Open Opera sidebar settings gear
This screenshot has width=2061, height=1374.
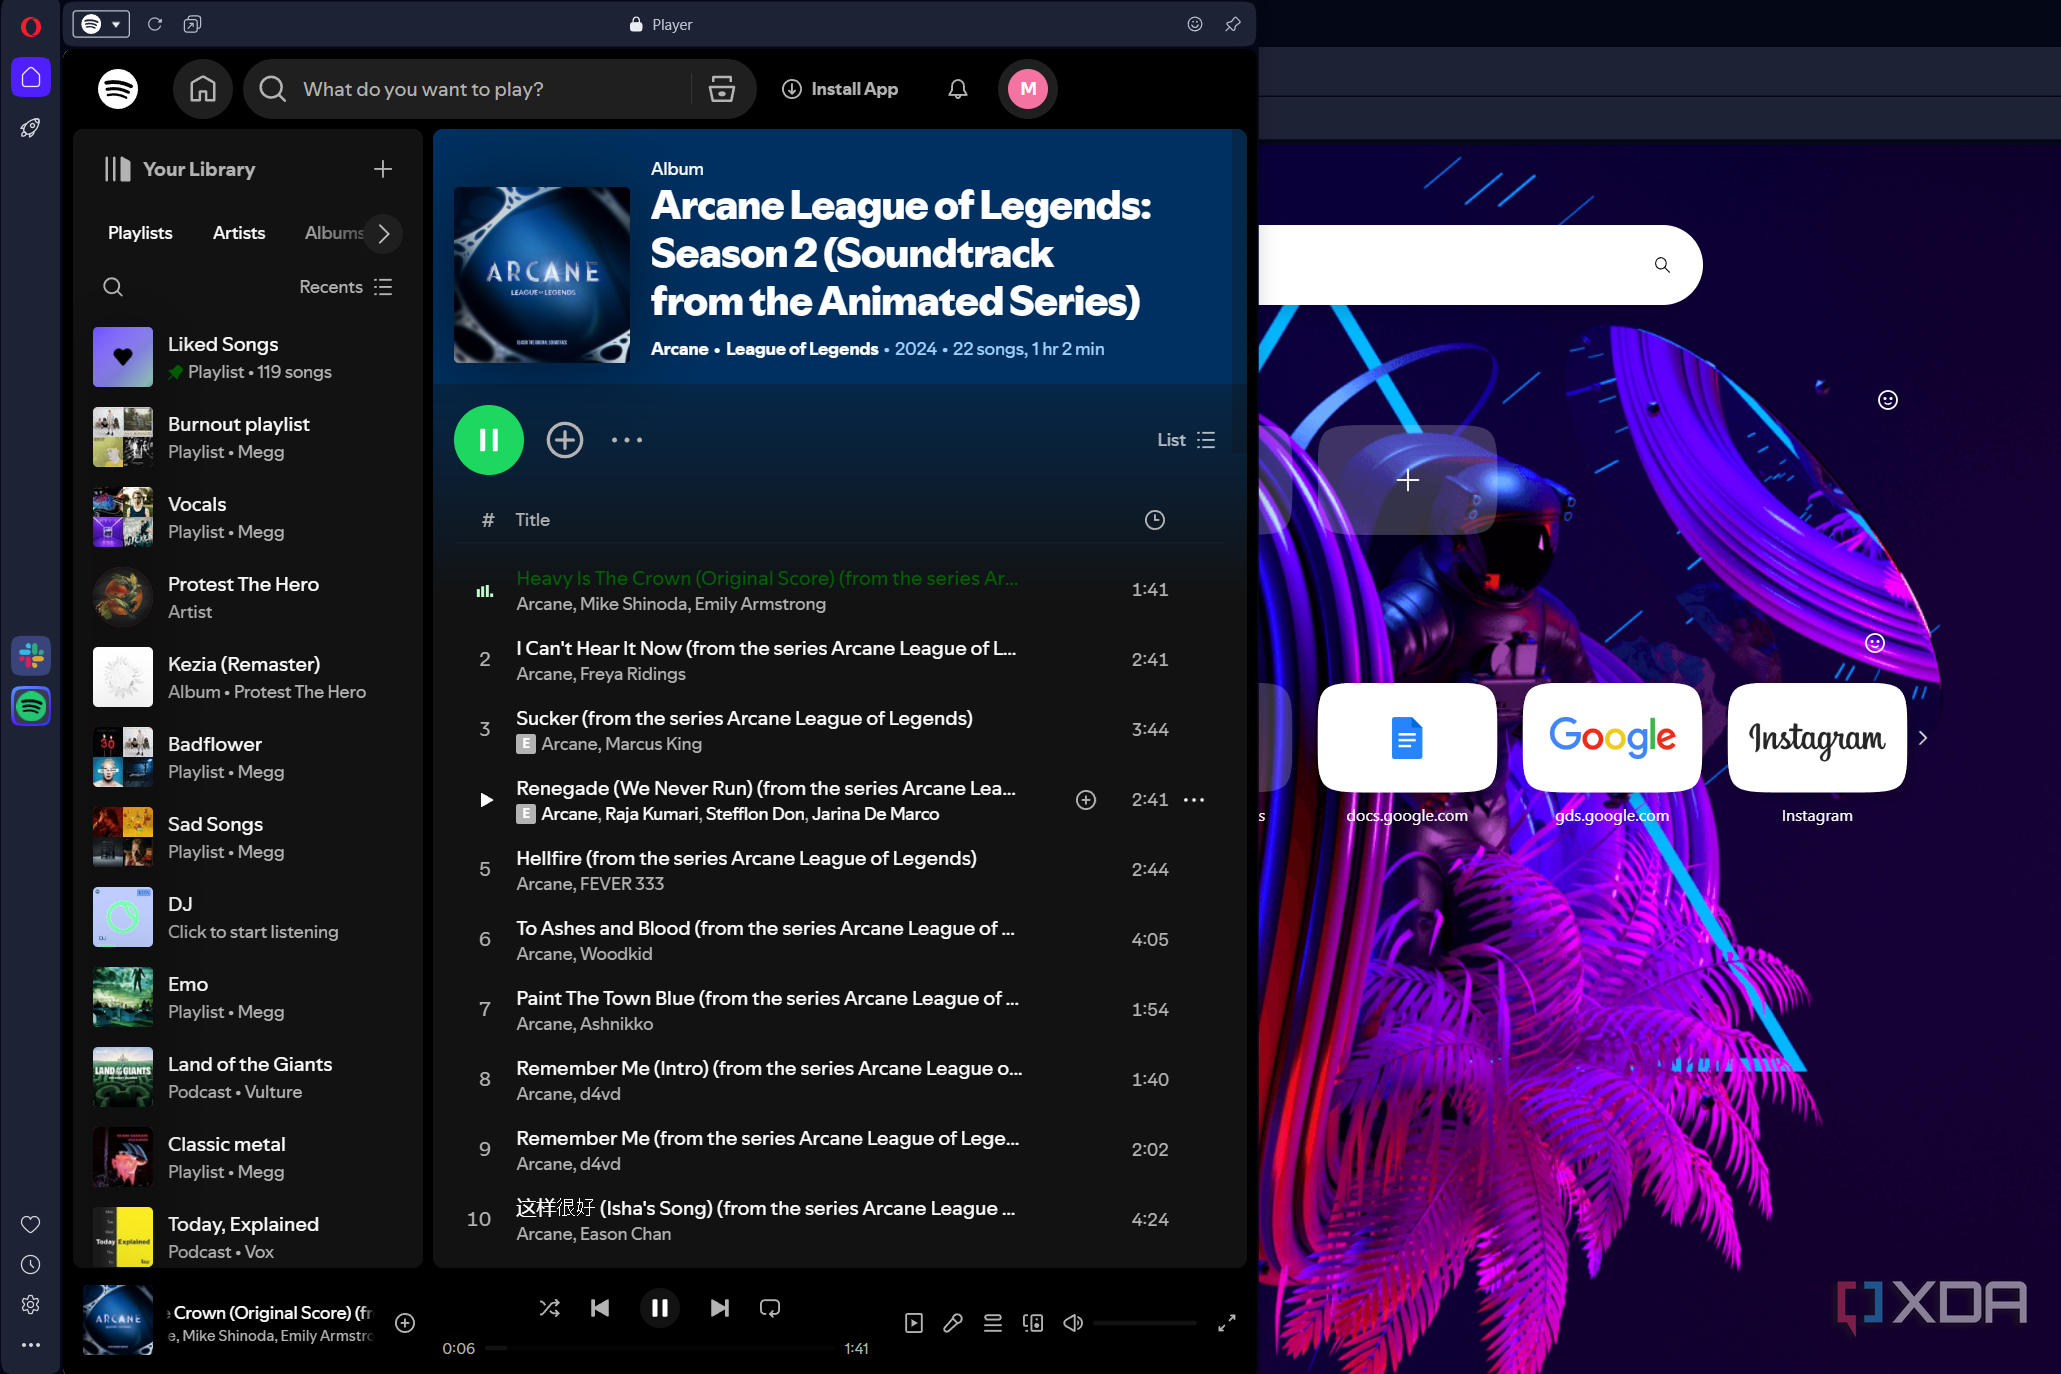[x=31, y=1305]
